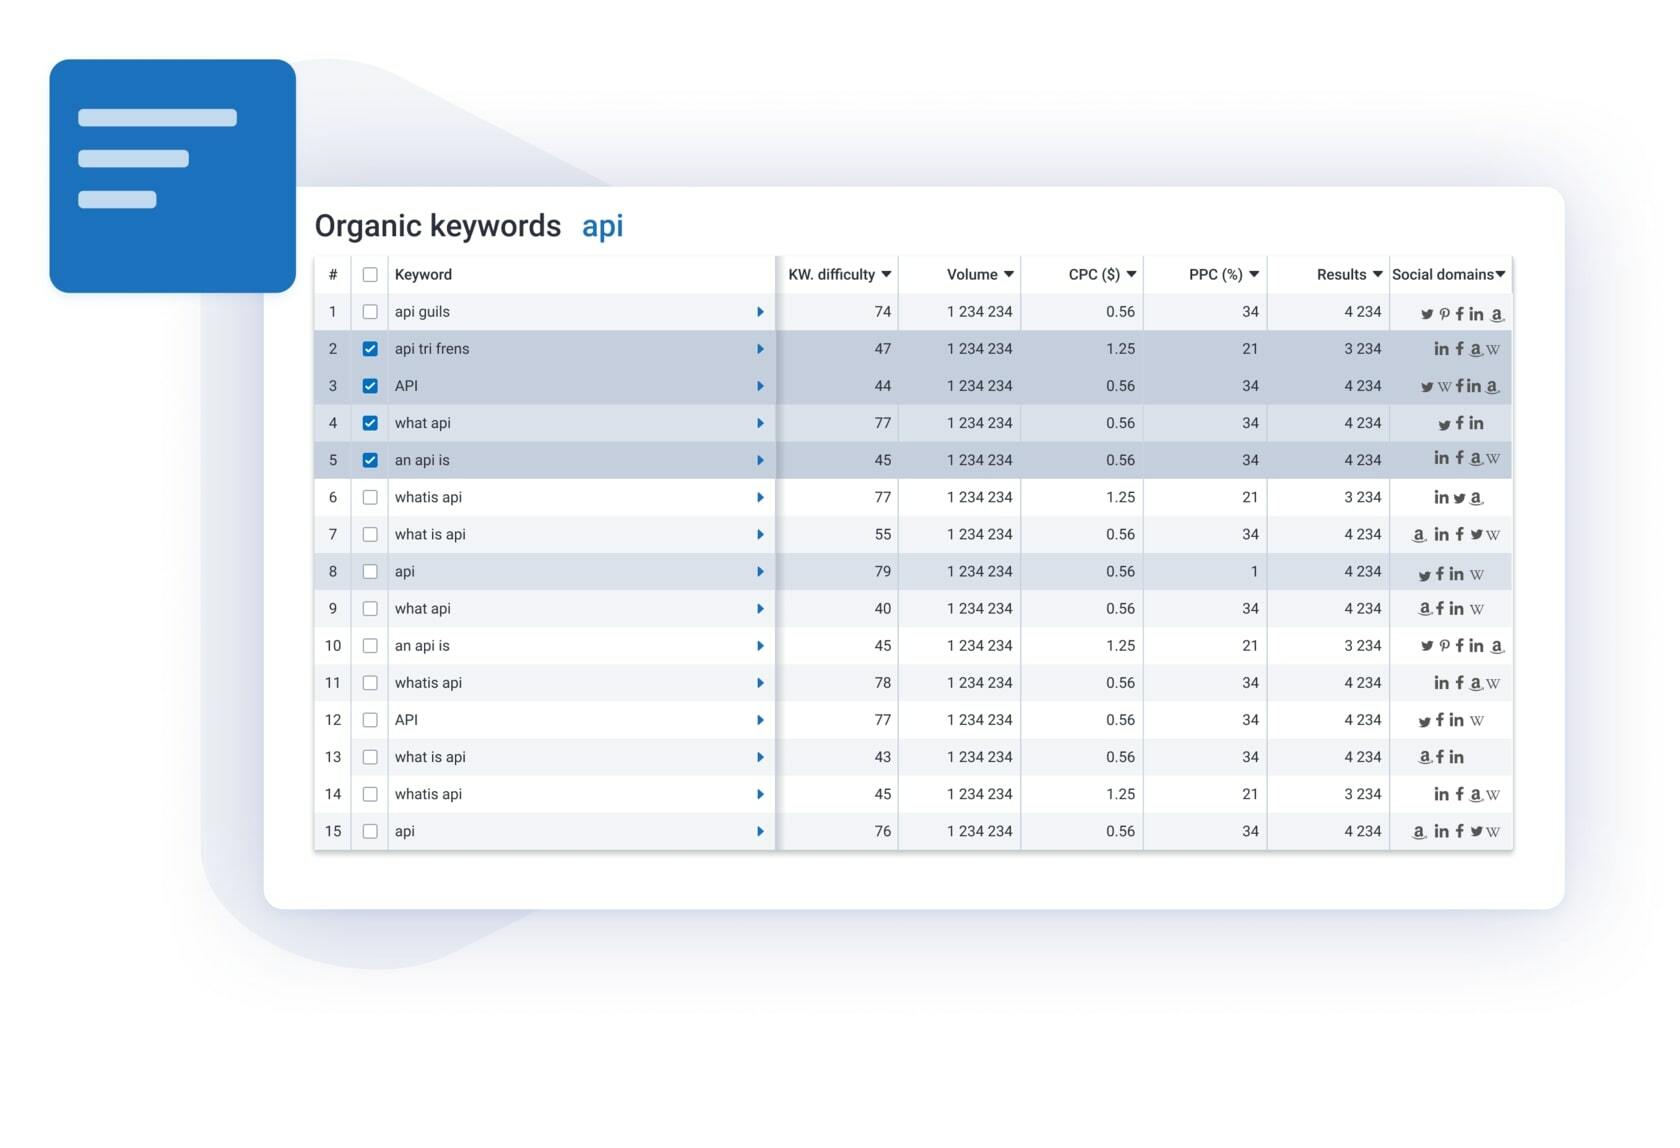Uncheck the 'what api' row checkbox

coord(370,423)
